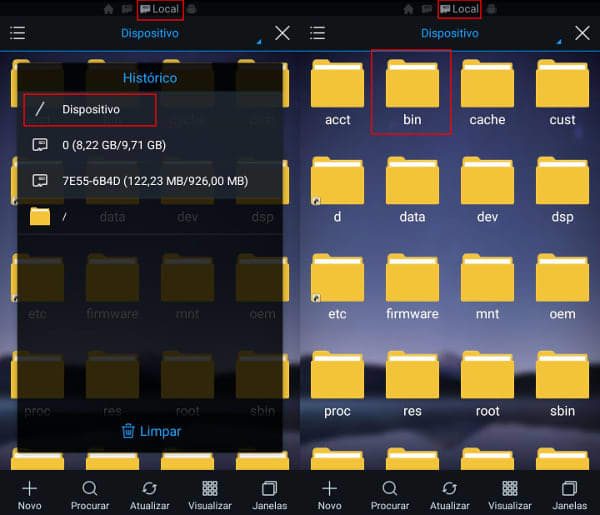The width and height of the screenshot is (600, 515).
Task: Open the hamburger menu in the left screen
Action: click(x=18, y=33)
